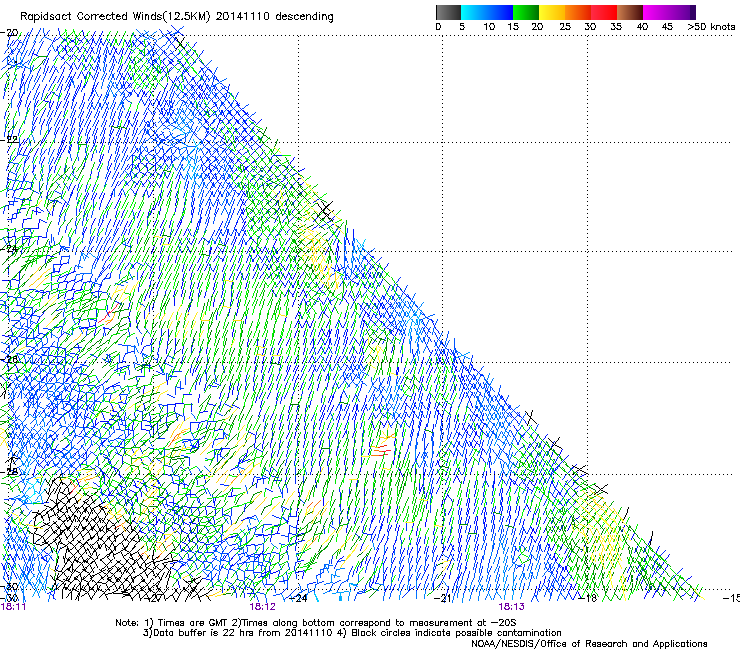Screen dimensions: 740x650
Task: Click the legend label 25
Action: 565,27
